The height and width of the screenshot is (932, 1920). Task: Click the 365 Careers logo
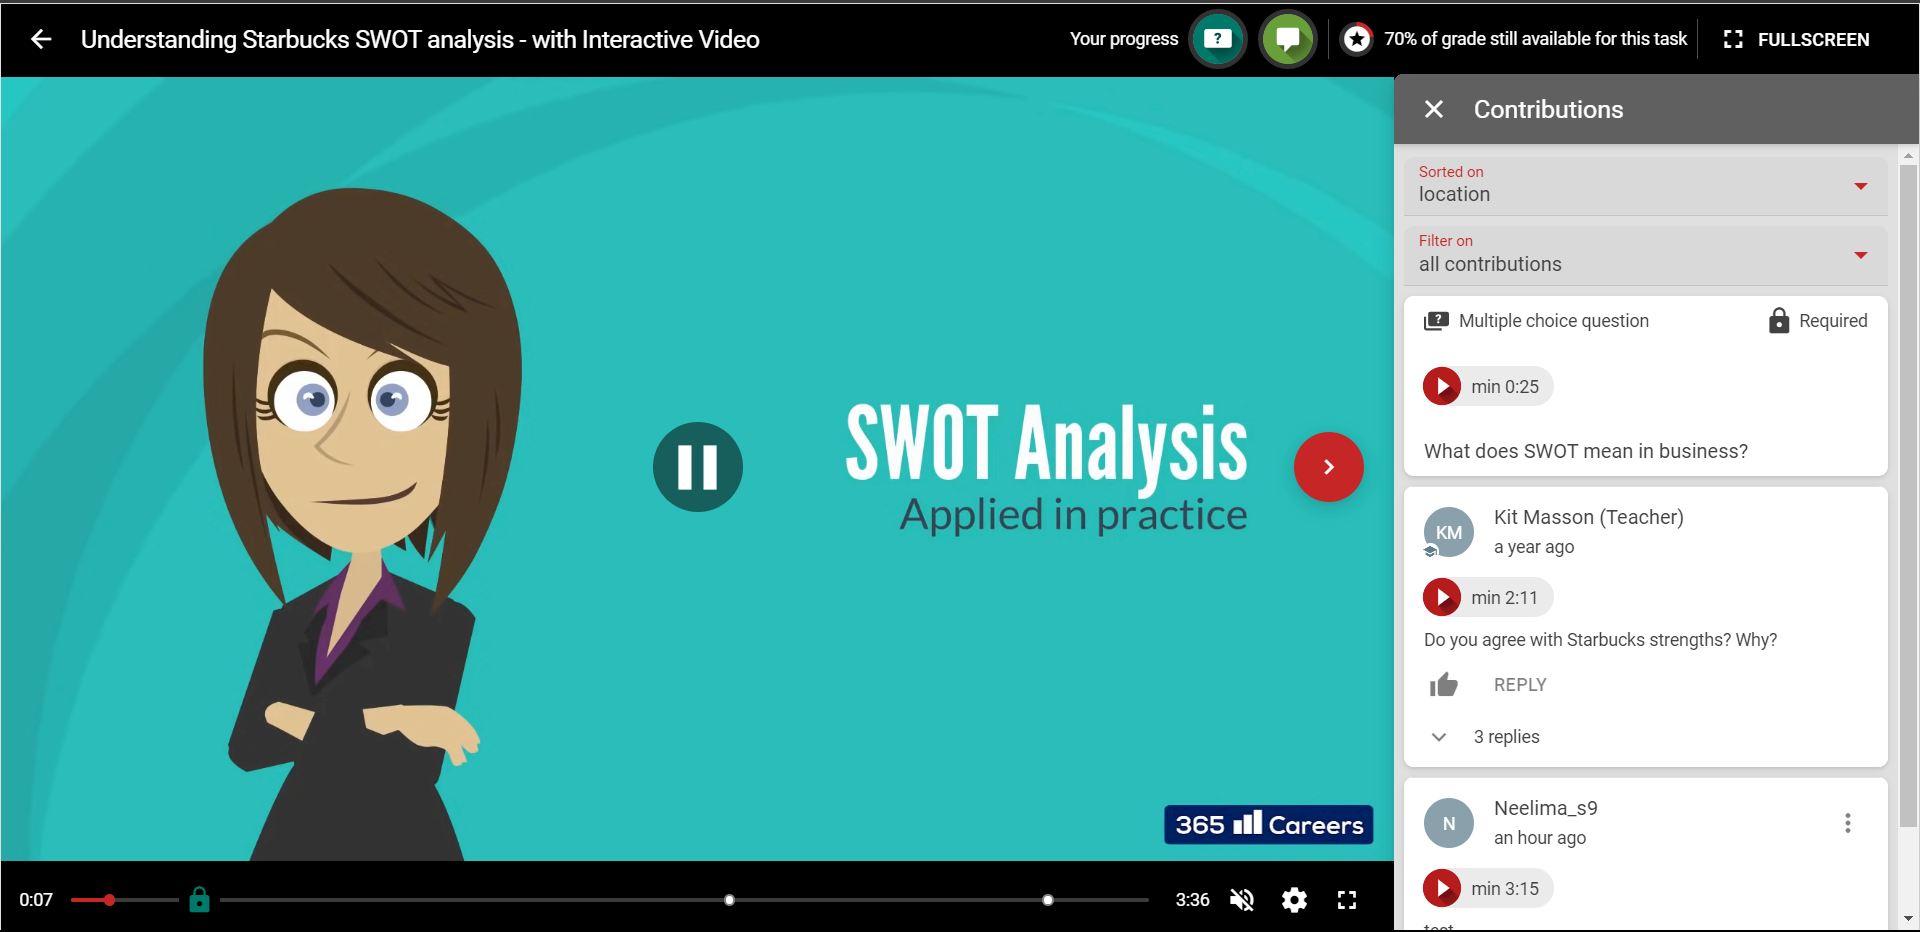(1269, 825)
